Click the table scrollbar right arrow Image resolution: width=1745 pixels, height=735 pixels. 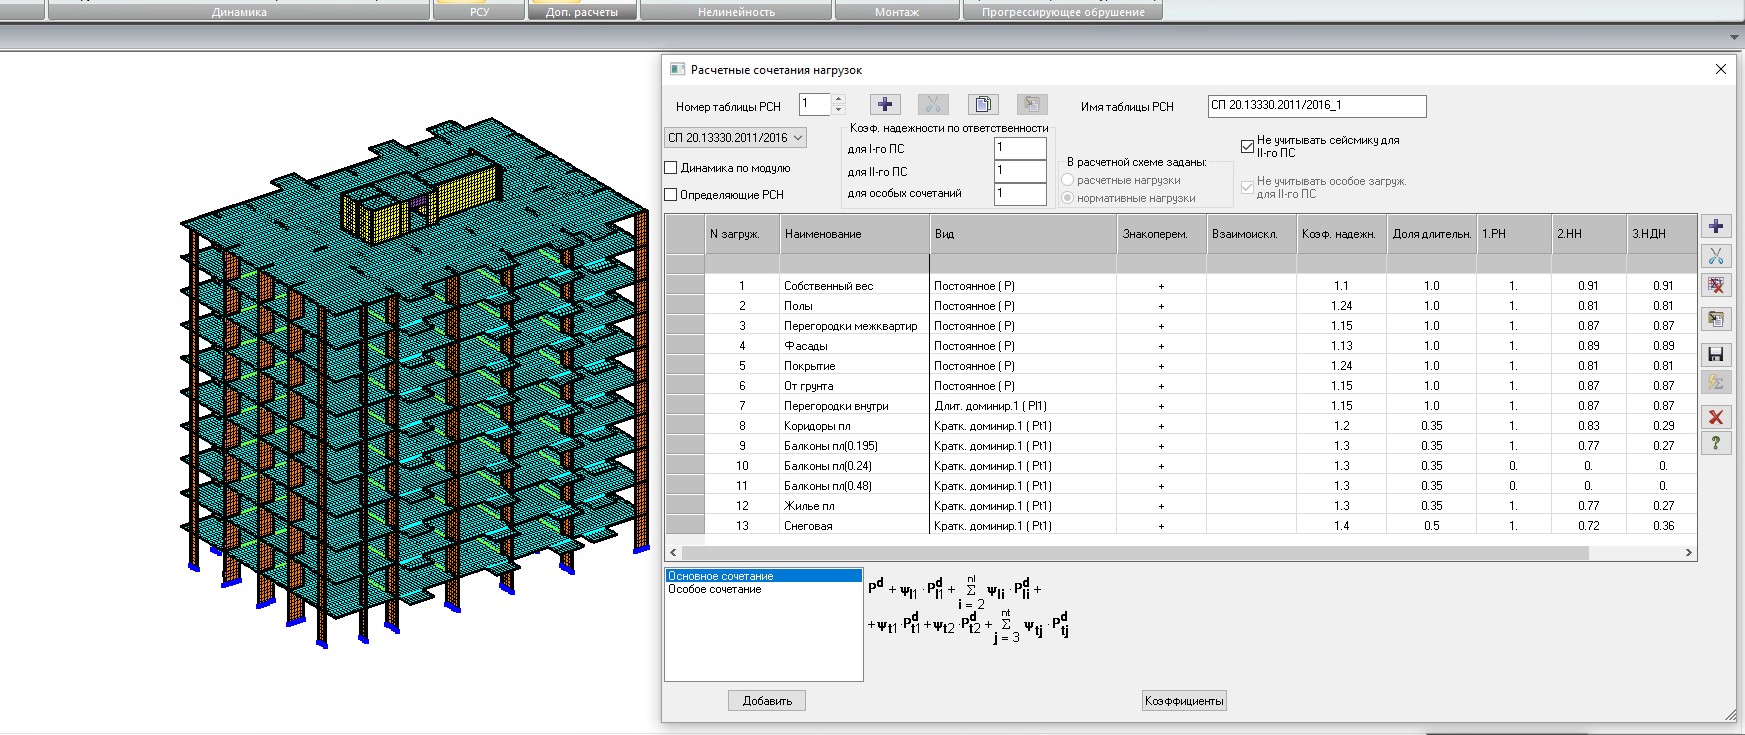(1689, 552)
